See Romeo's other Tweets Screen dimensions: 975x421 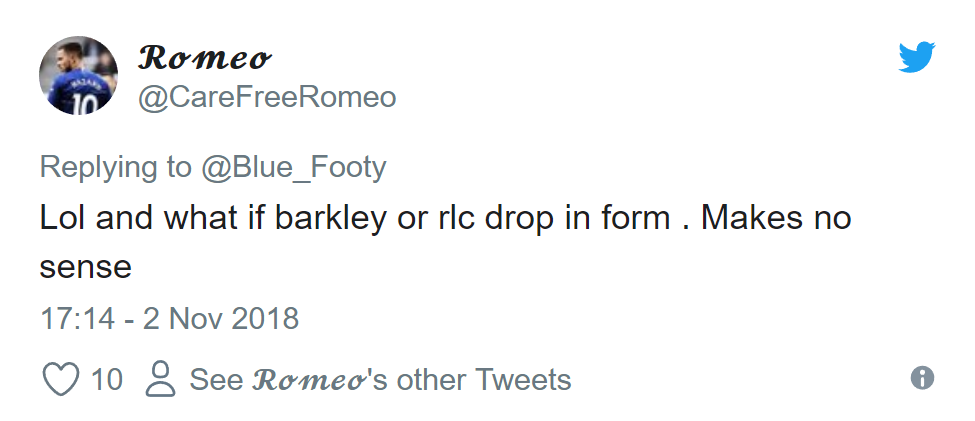380,380
